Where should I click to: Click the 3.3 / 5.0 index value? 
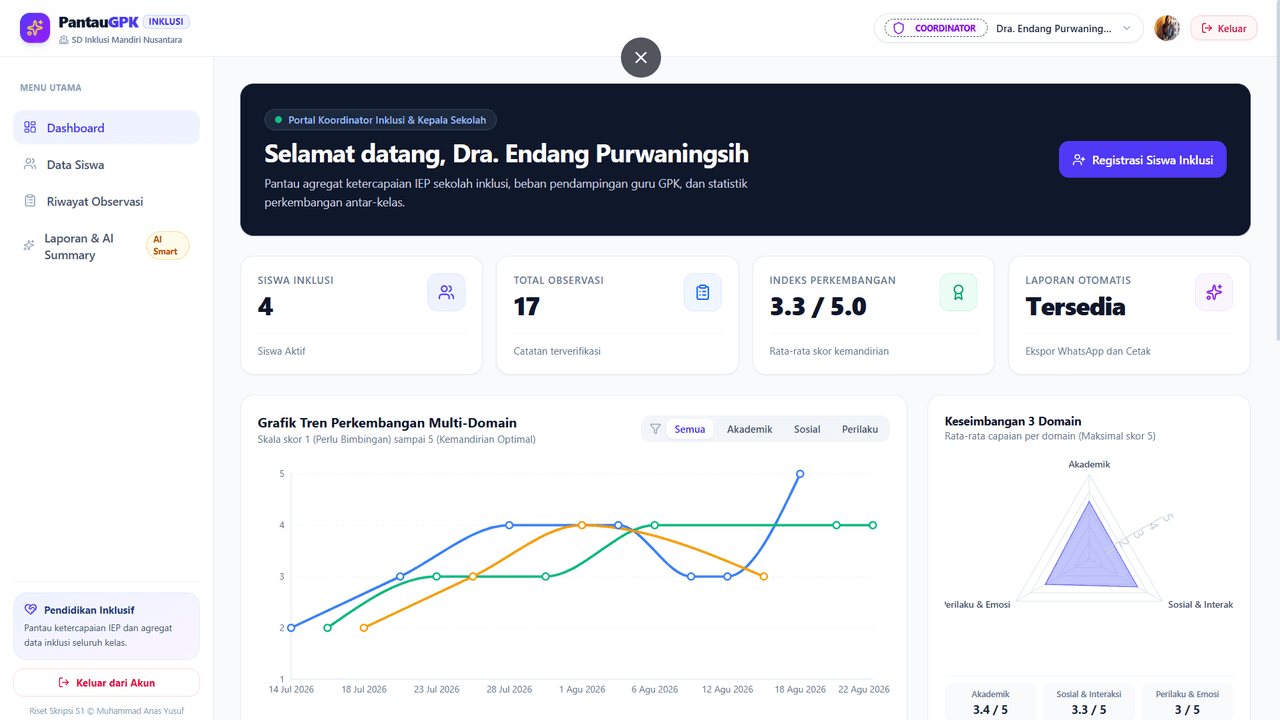tap(818, 307)
